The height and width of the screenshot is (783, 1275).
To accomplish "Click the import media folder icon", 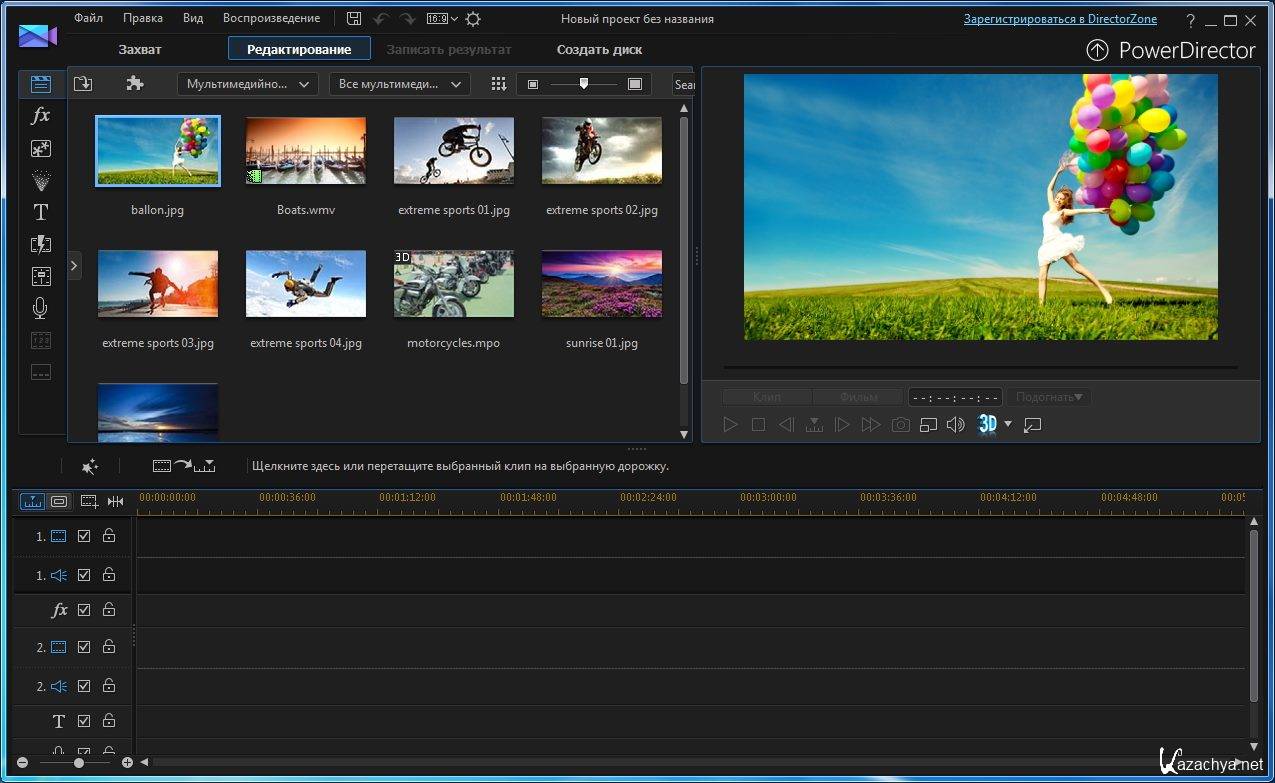I will (x=83, y=84).
